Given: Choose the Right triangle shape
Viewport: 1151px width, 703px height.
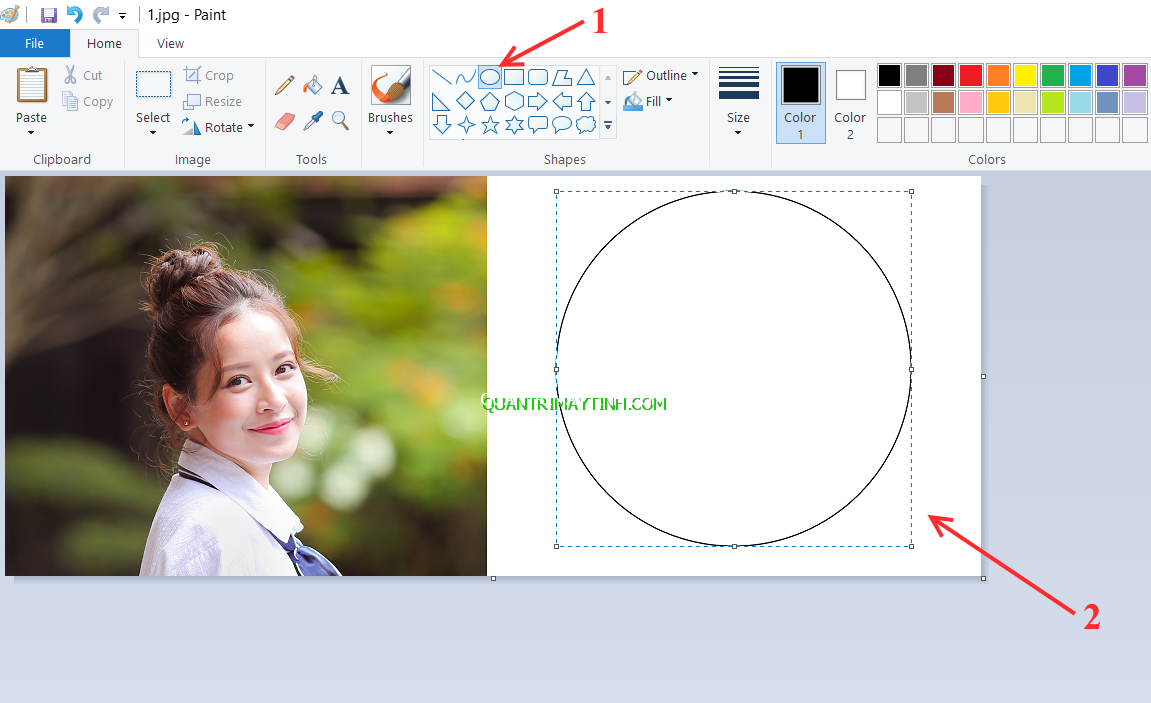Looking at the screenshot, I should [x=442, y=101].
